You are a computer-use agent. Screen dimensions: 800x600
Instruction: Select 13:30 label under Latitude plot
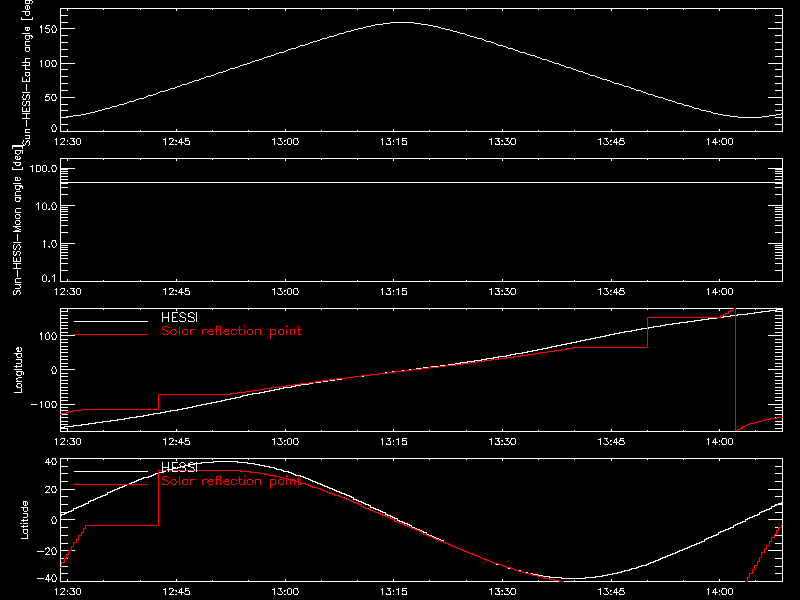pos(503,592)
